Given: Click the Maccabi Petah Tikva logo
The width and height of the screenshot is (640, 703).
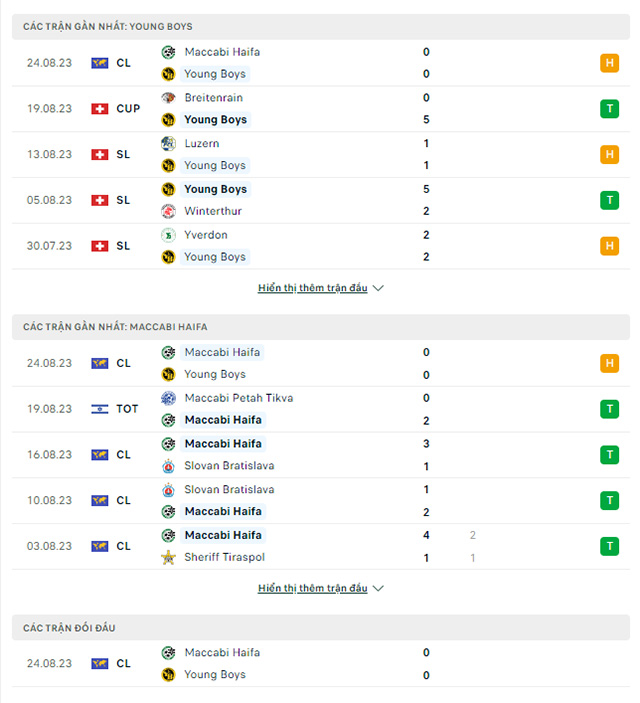Looking at the screenshot, I should coord(168,398).
